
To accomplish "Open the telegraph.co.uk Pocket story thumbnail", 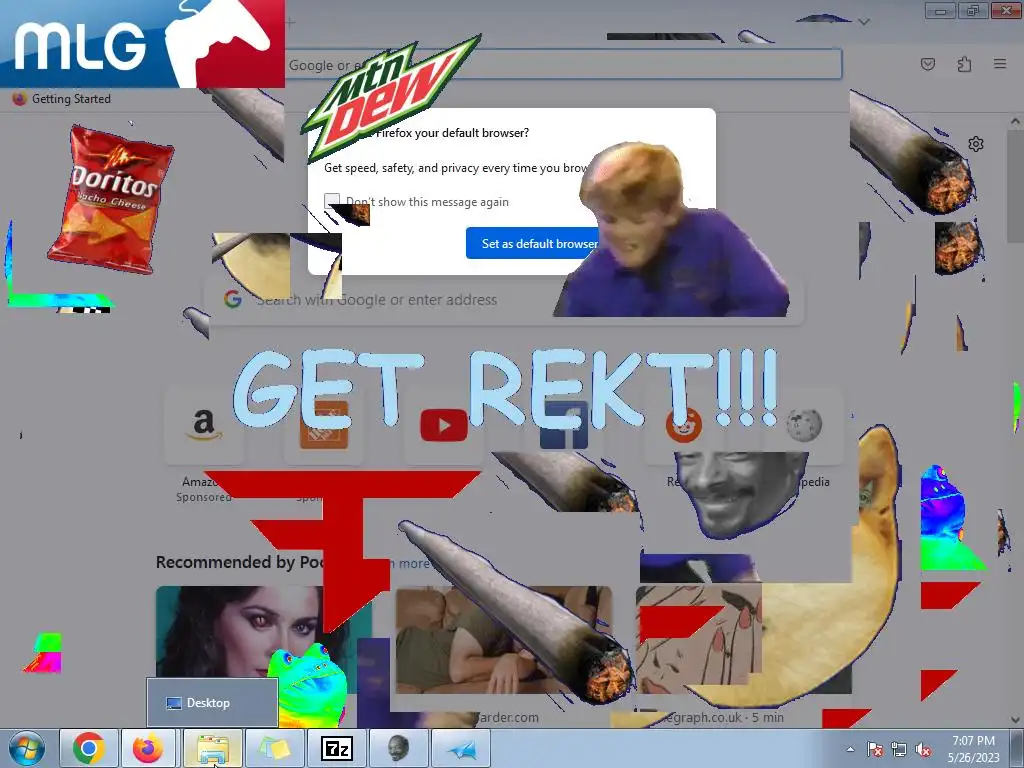I will [x=744, y=640].
